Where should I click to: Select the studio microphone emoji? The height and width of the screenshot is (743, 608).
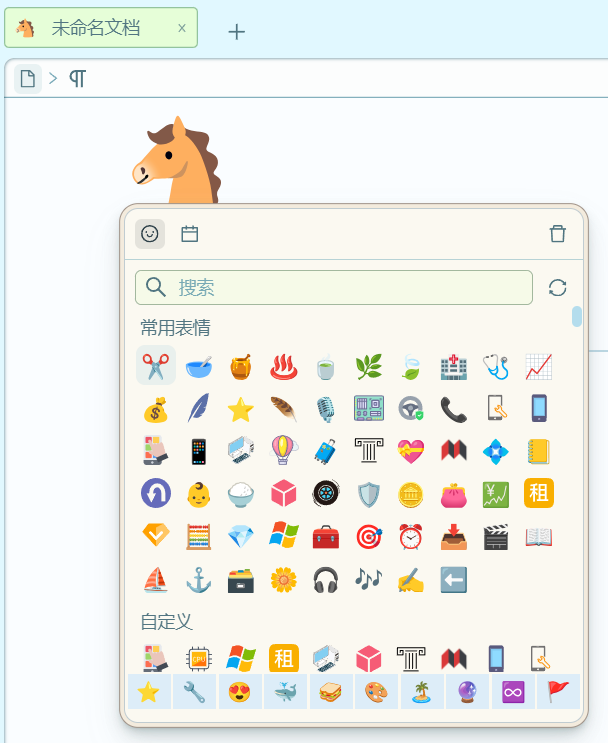pos(326,409)
